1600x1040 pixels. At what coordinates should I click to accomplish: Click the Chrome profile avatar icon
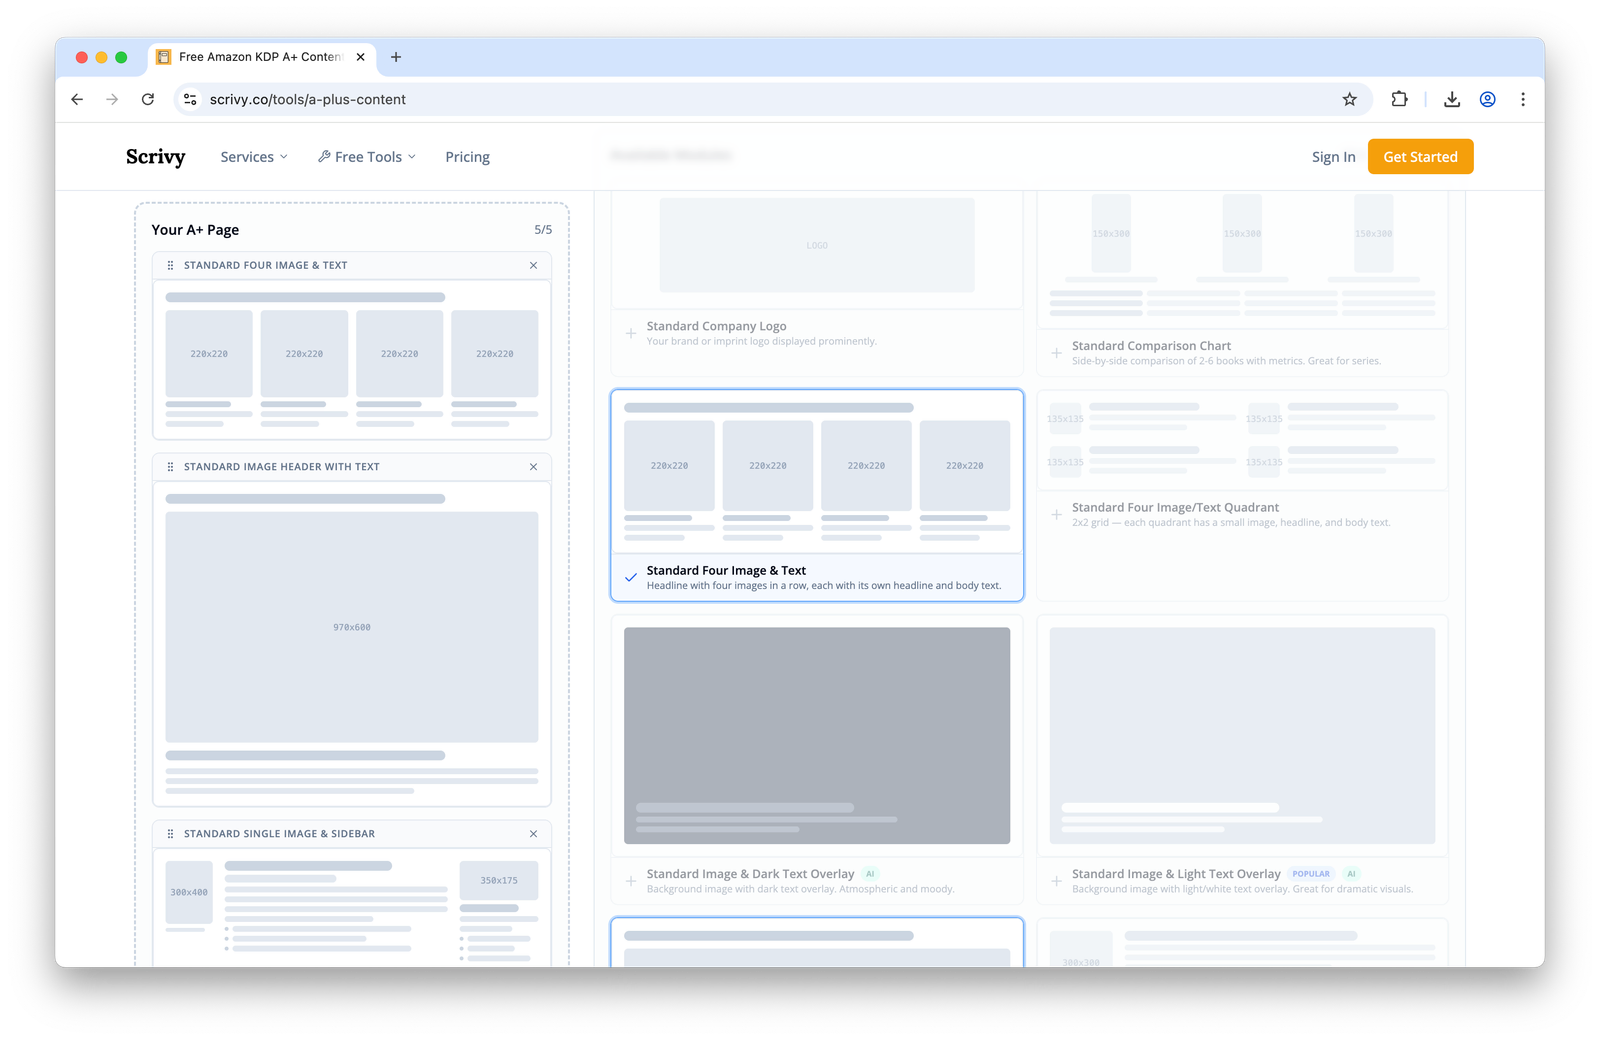(x=1487, y=99)
